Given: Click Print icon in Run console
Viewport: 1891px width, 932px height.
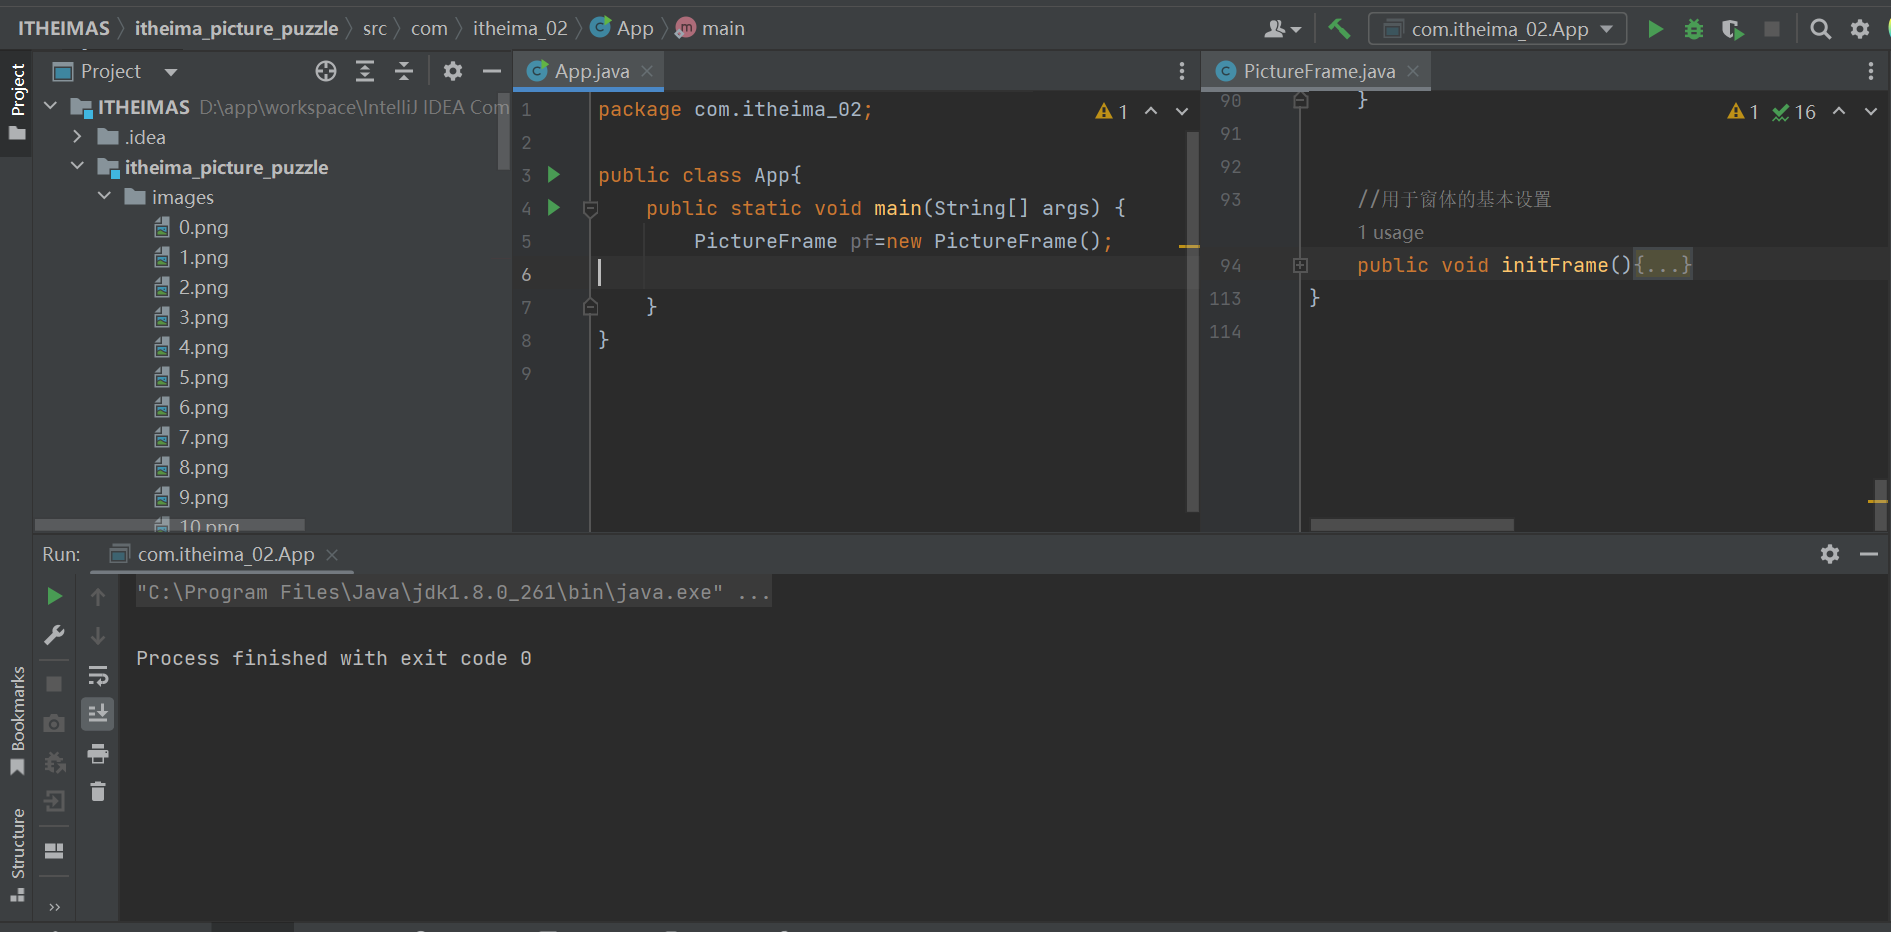Looking at the screenshot, I should point(98,753).
